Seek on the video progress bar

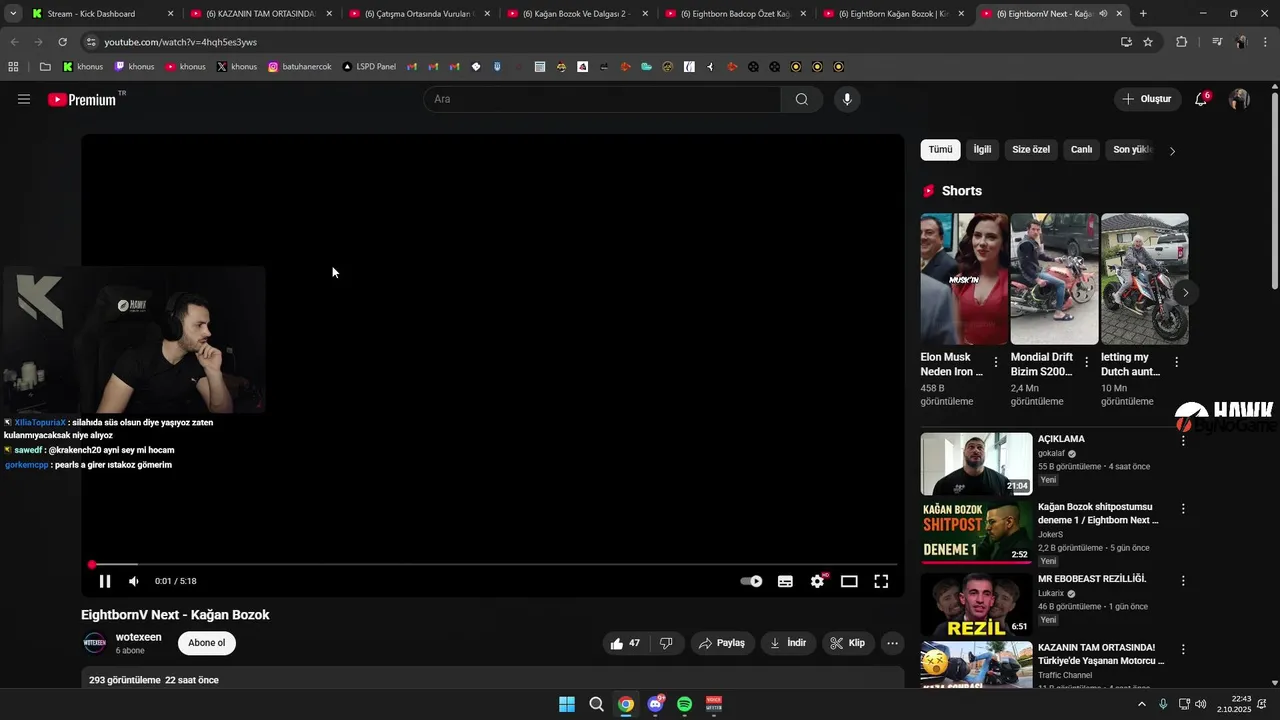click(493, 565)
